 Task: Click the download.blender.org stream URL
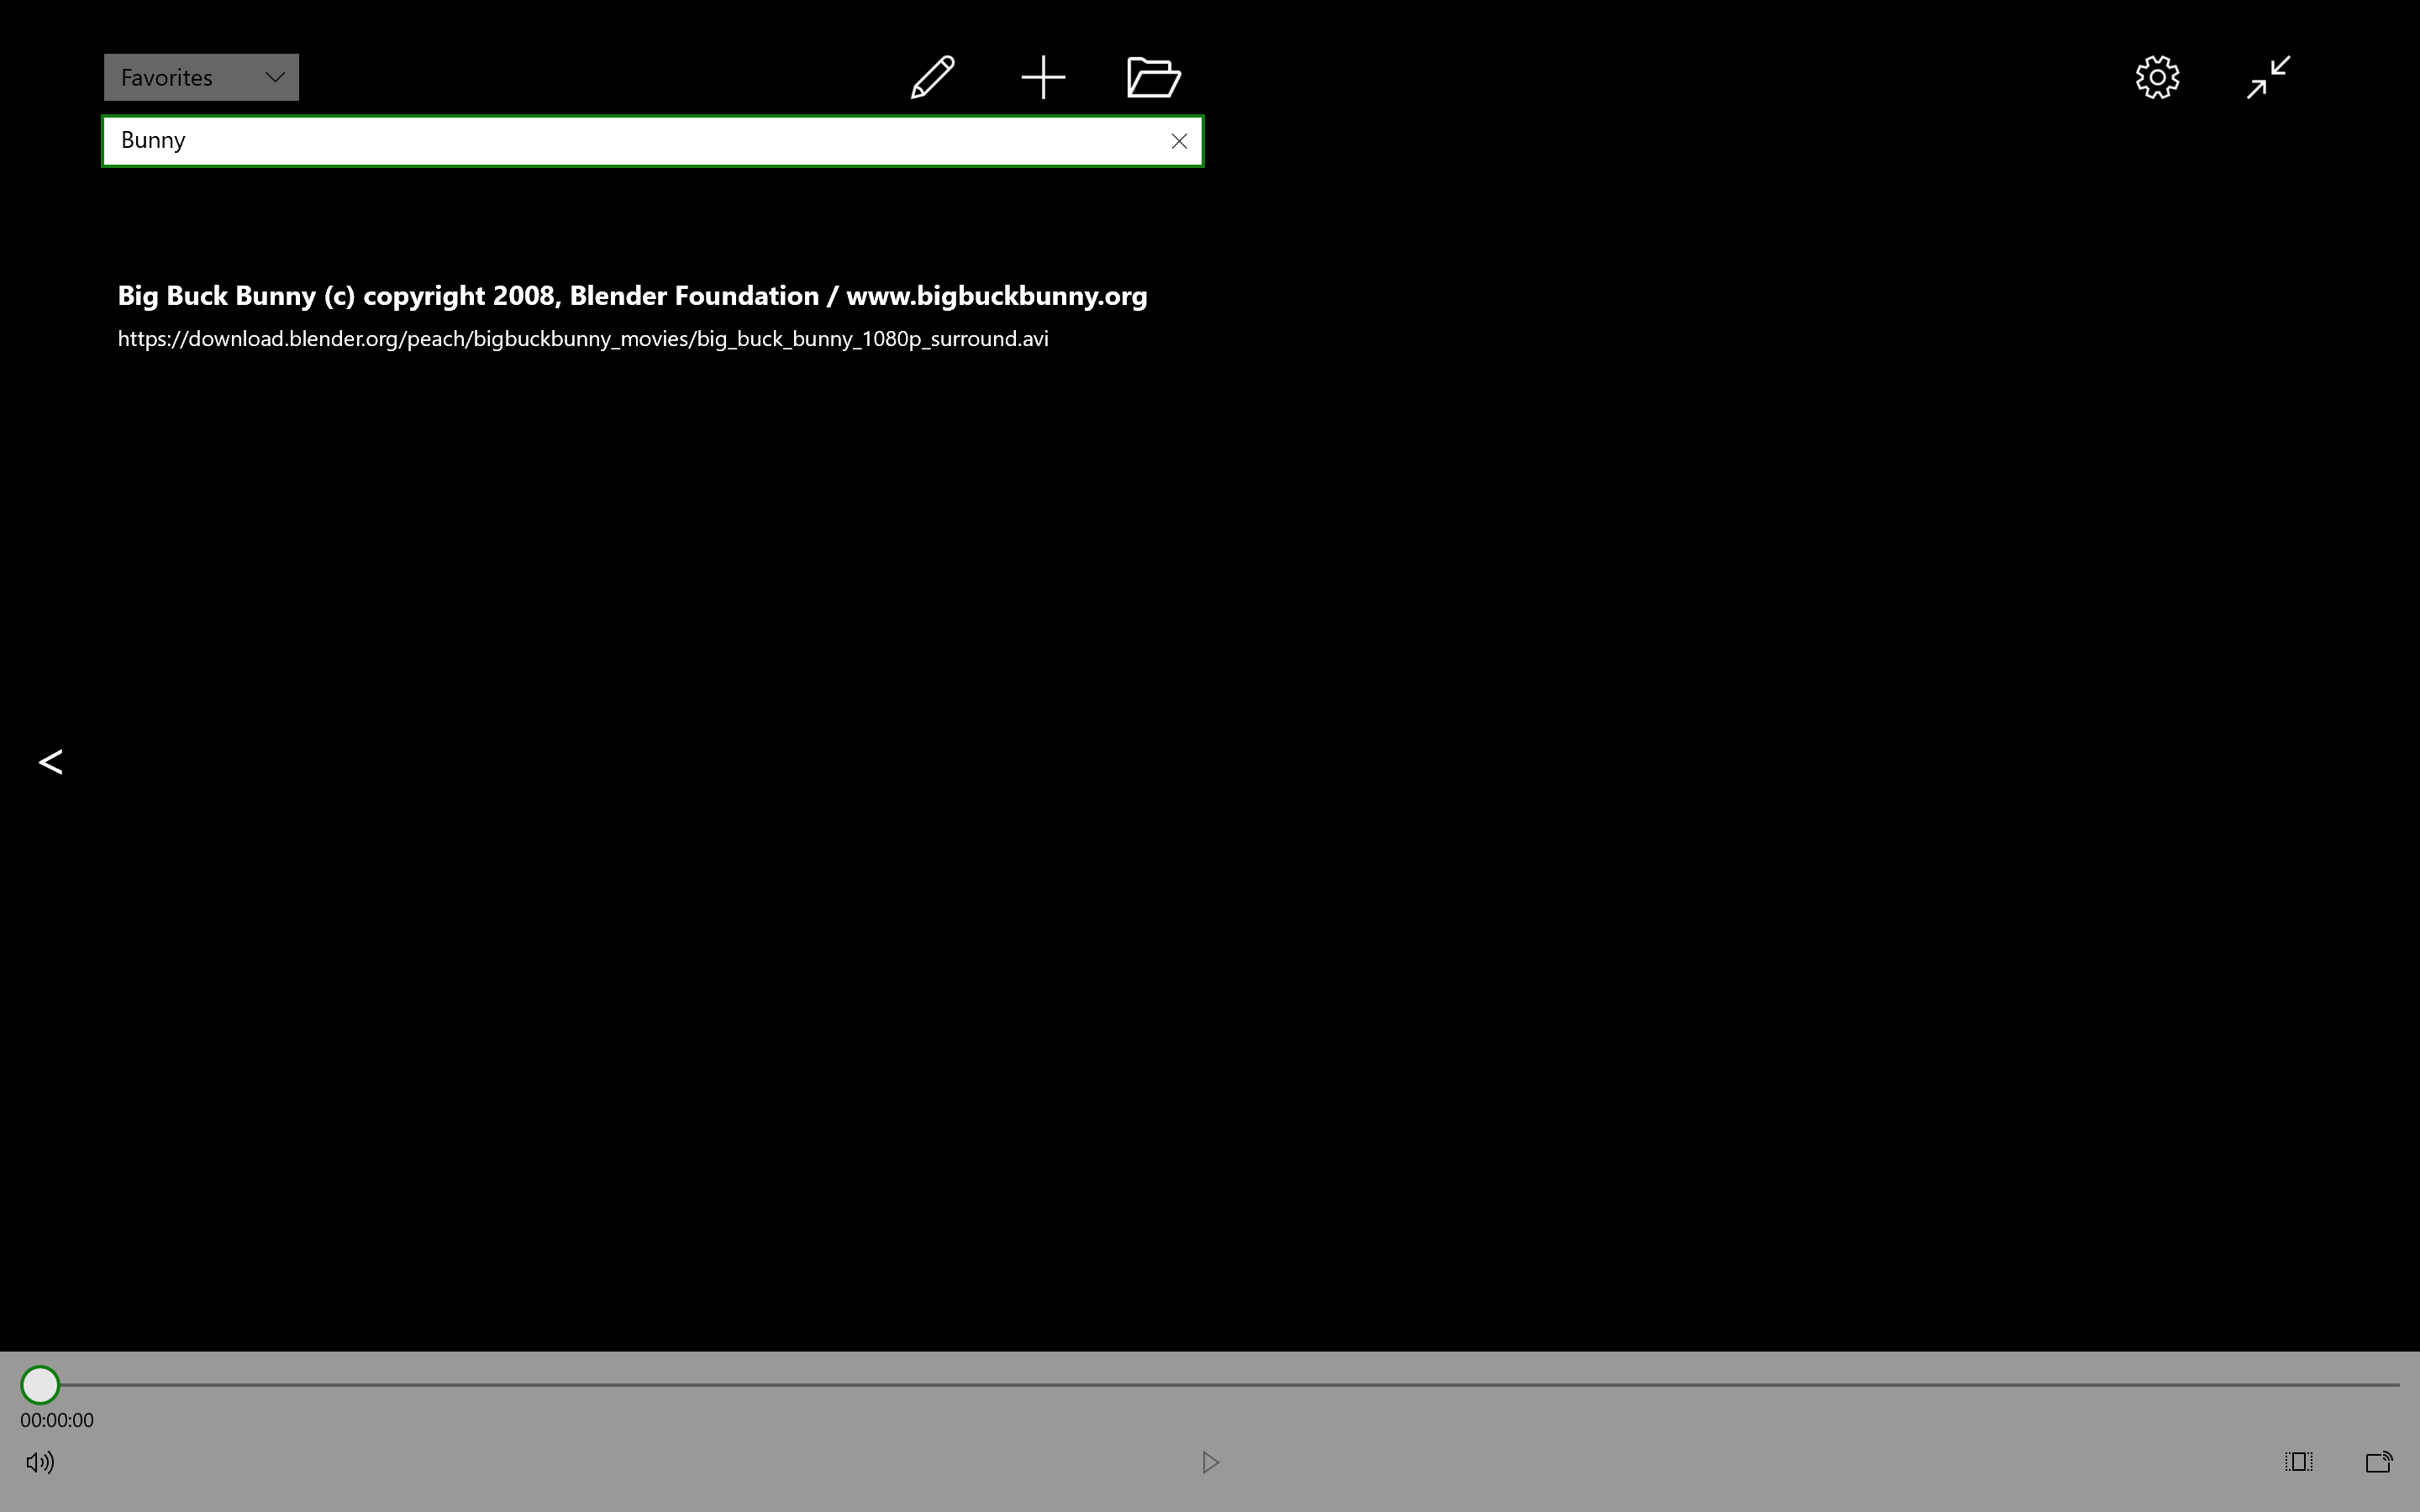pyautogui.click(x=583, y=339)
